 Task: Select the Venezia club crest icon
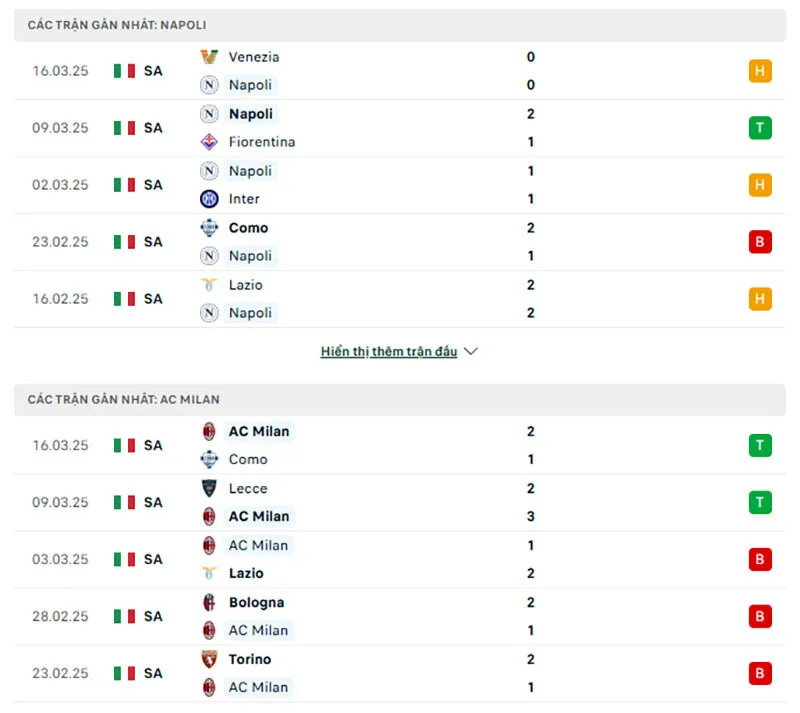tap(211, 57)
